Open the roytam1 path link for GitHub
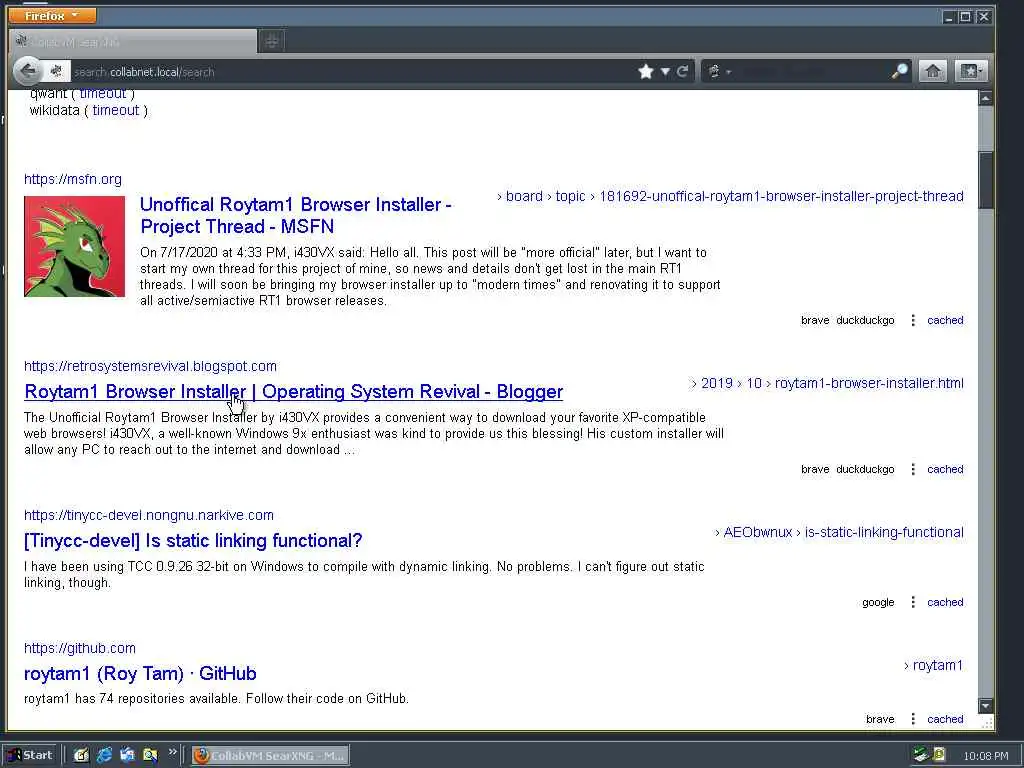Image resolution: width=1024 pixels, height=768 pixels. click(x=938, y=665)
